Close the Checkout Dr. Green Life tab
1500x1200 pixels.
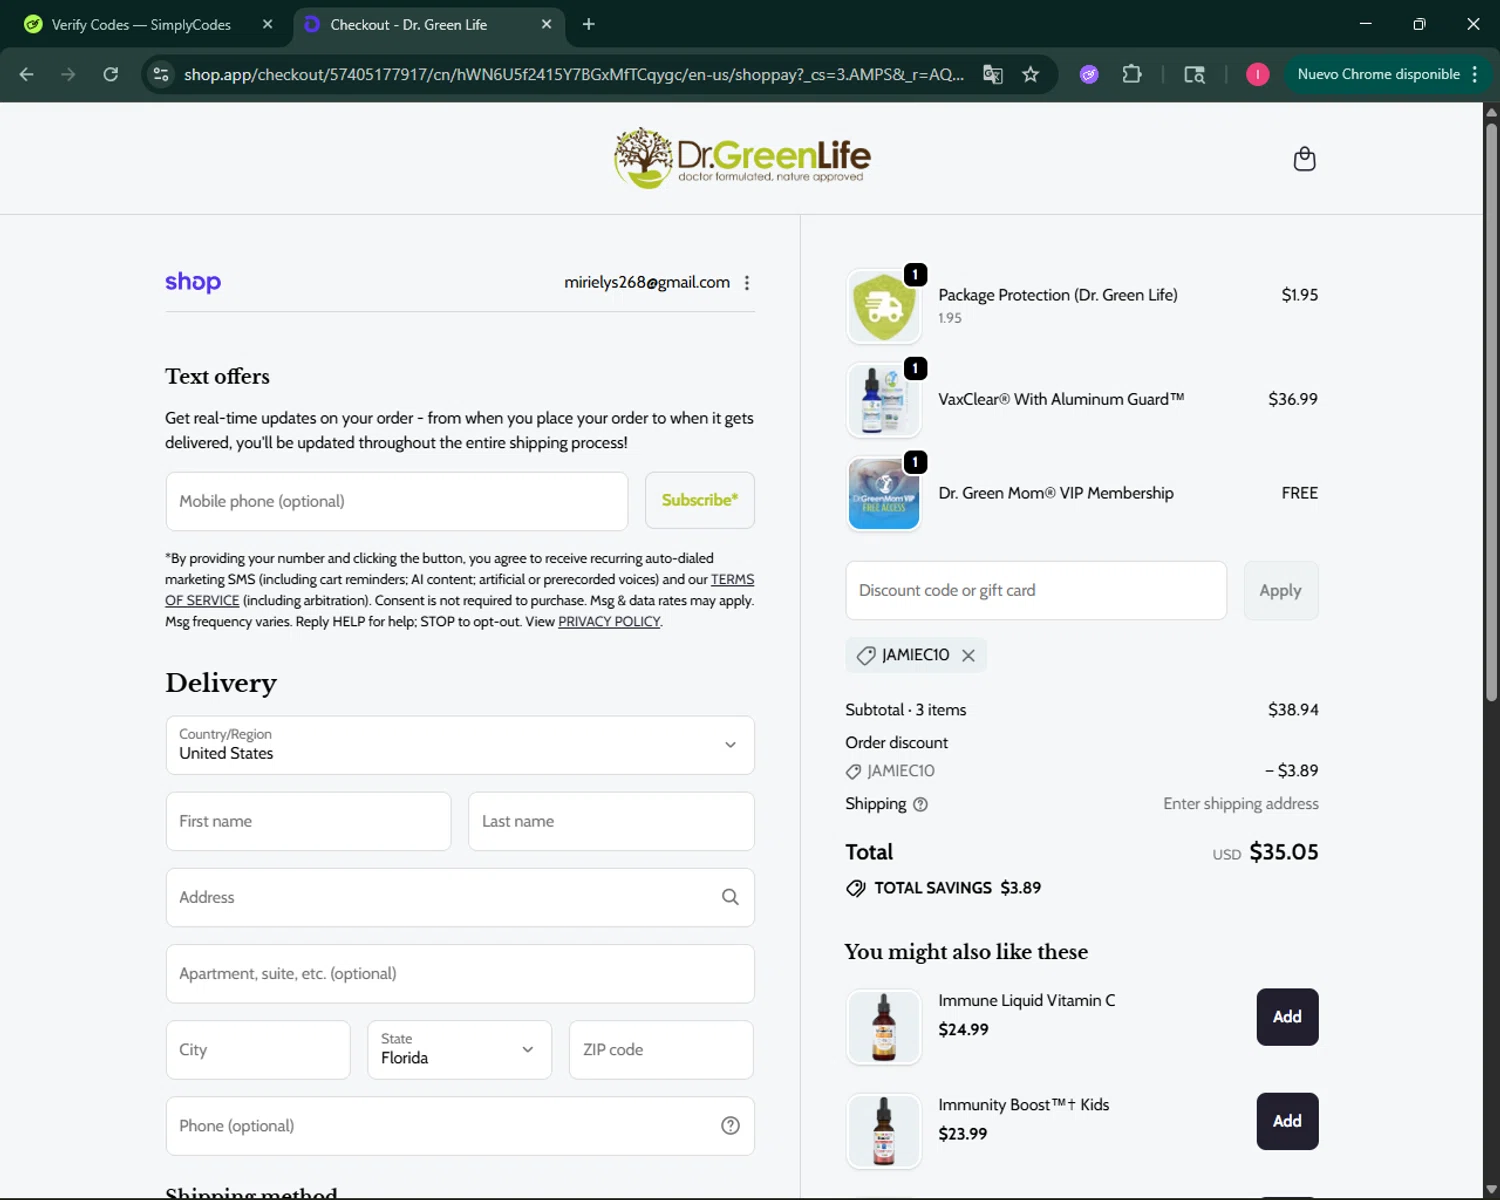coord(546,24)
